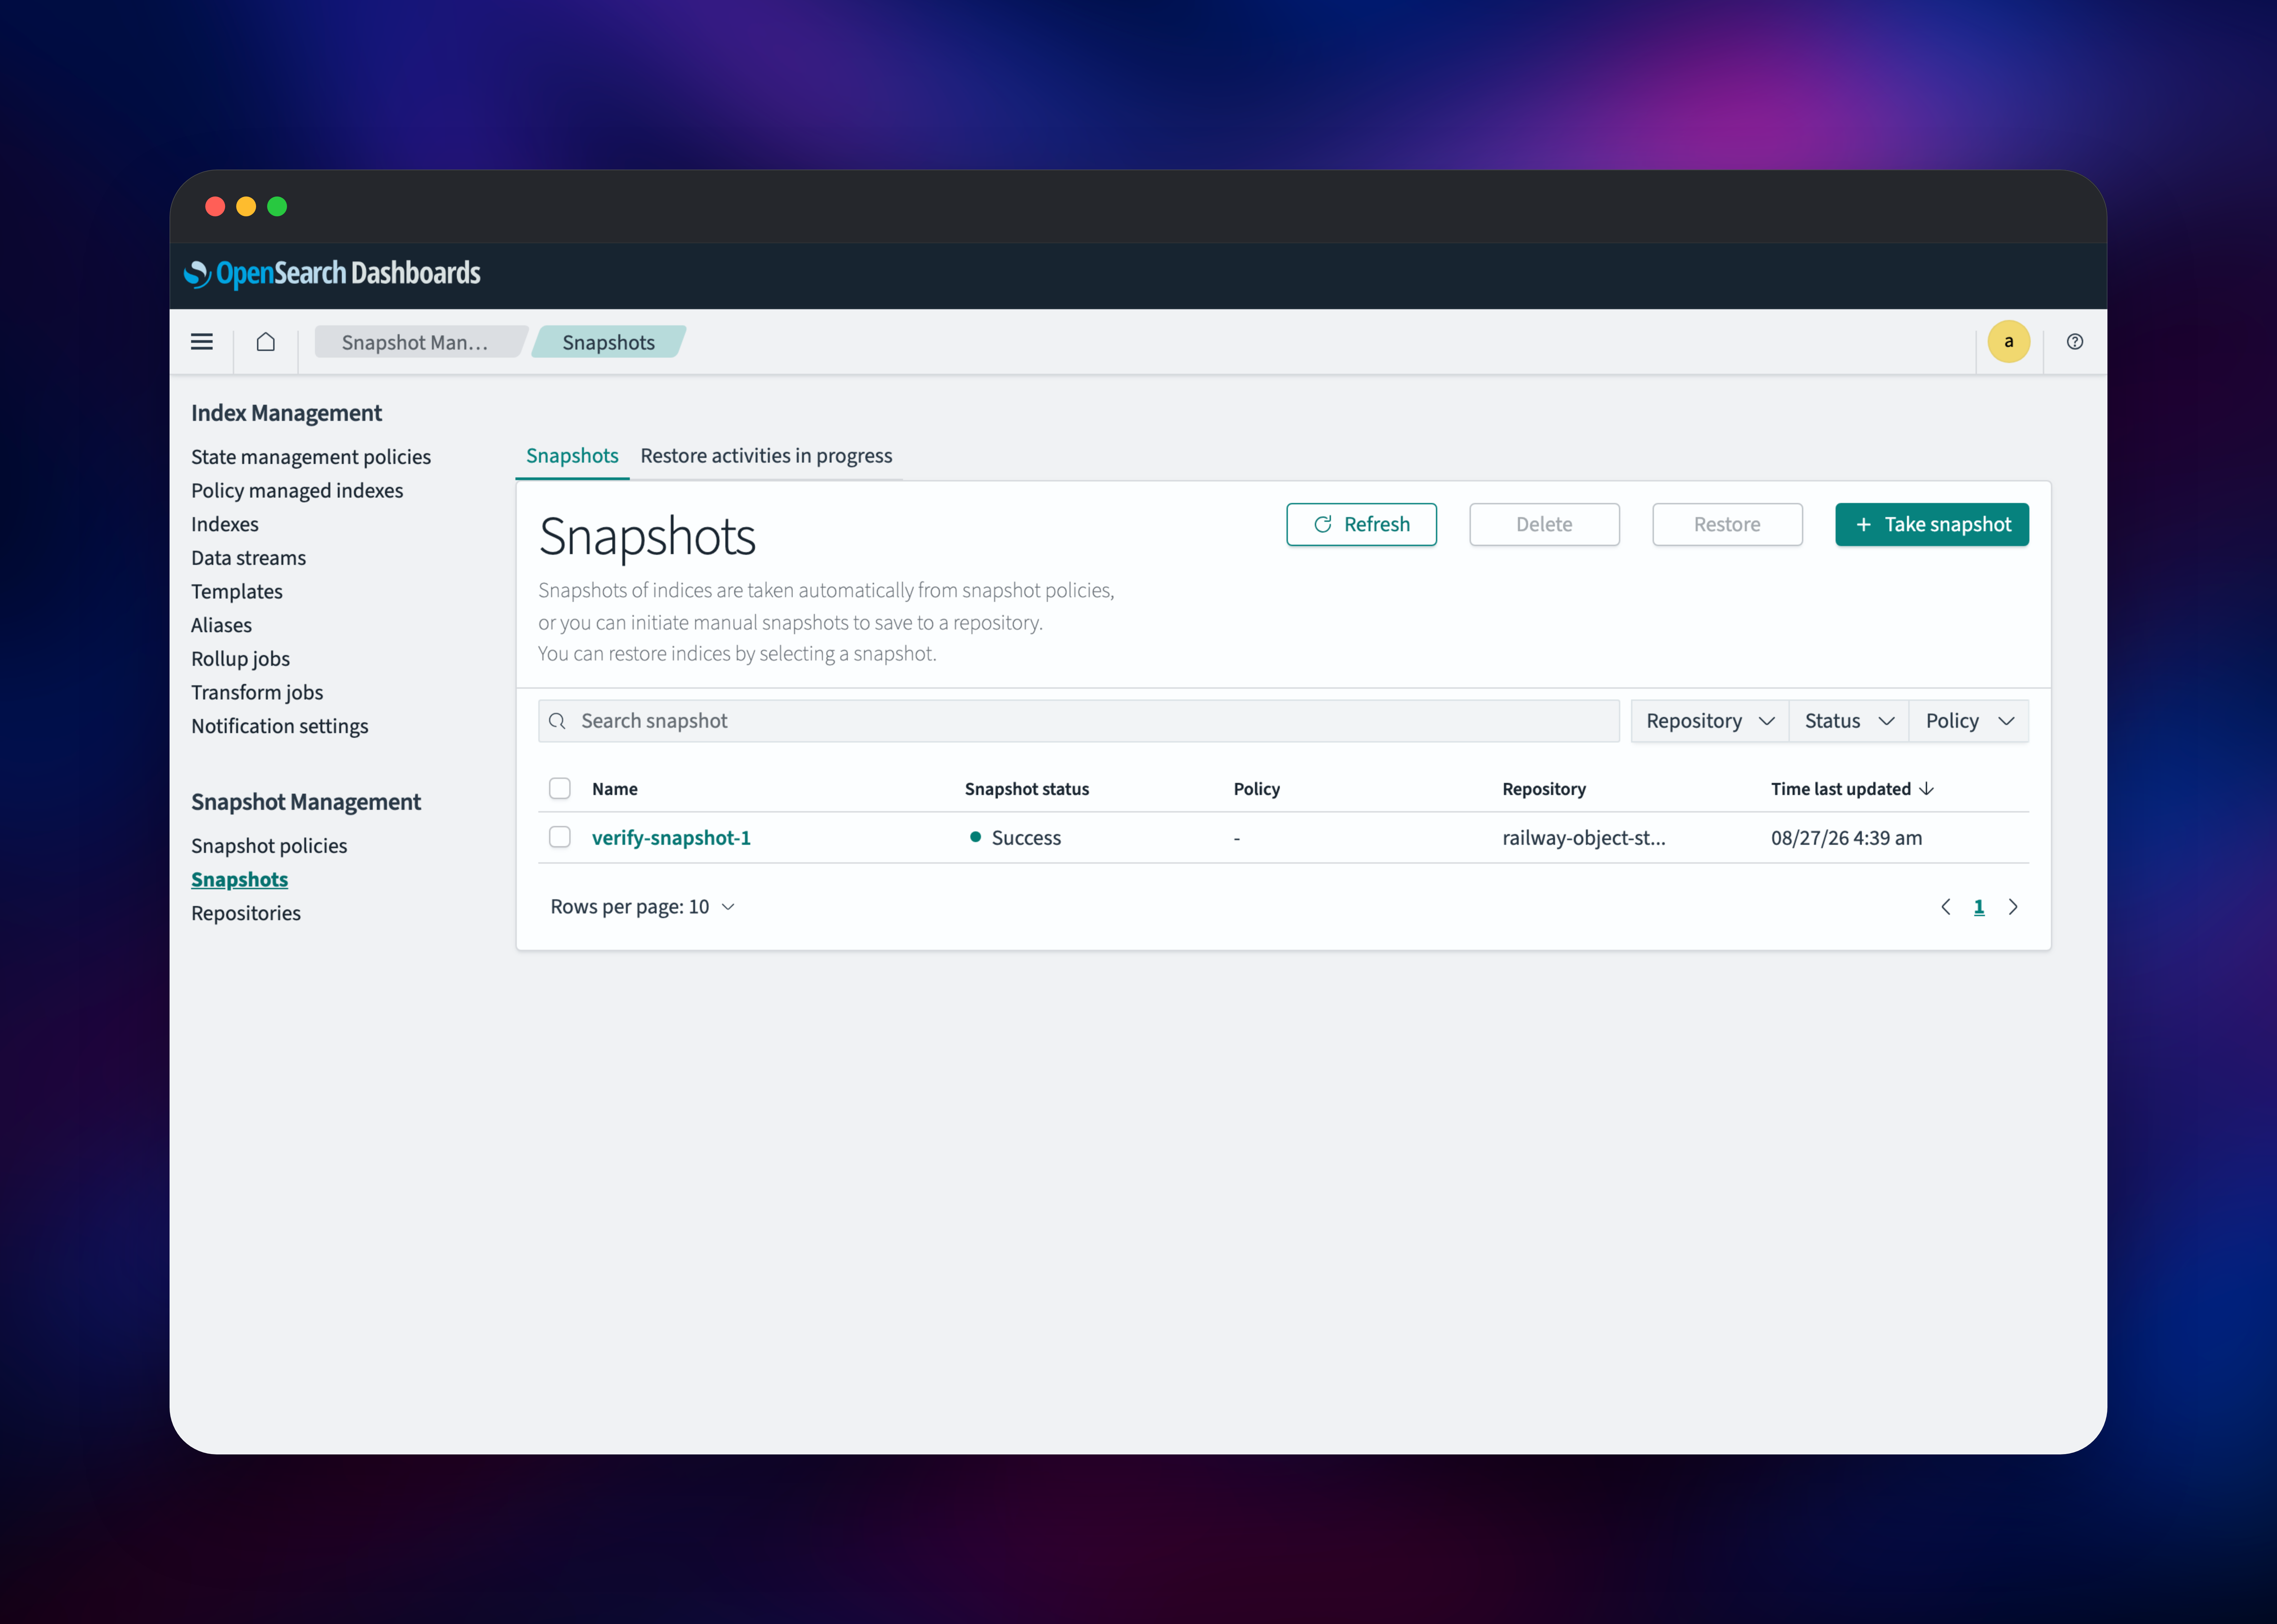
Task: Go to next page arrow
Action: pos(2013,907)
